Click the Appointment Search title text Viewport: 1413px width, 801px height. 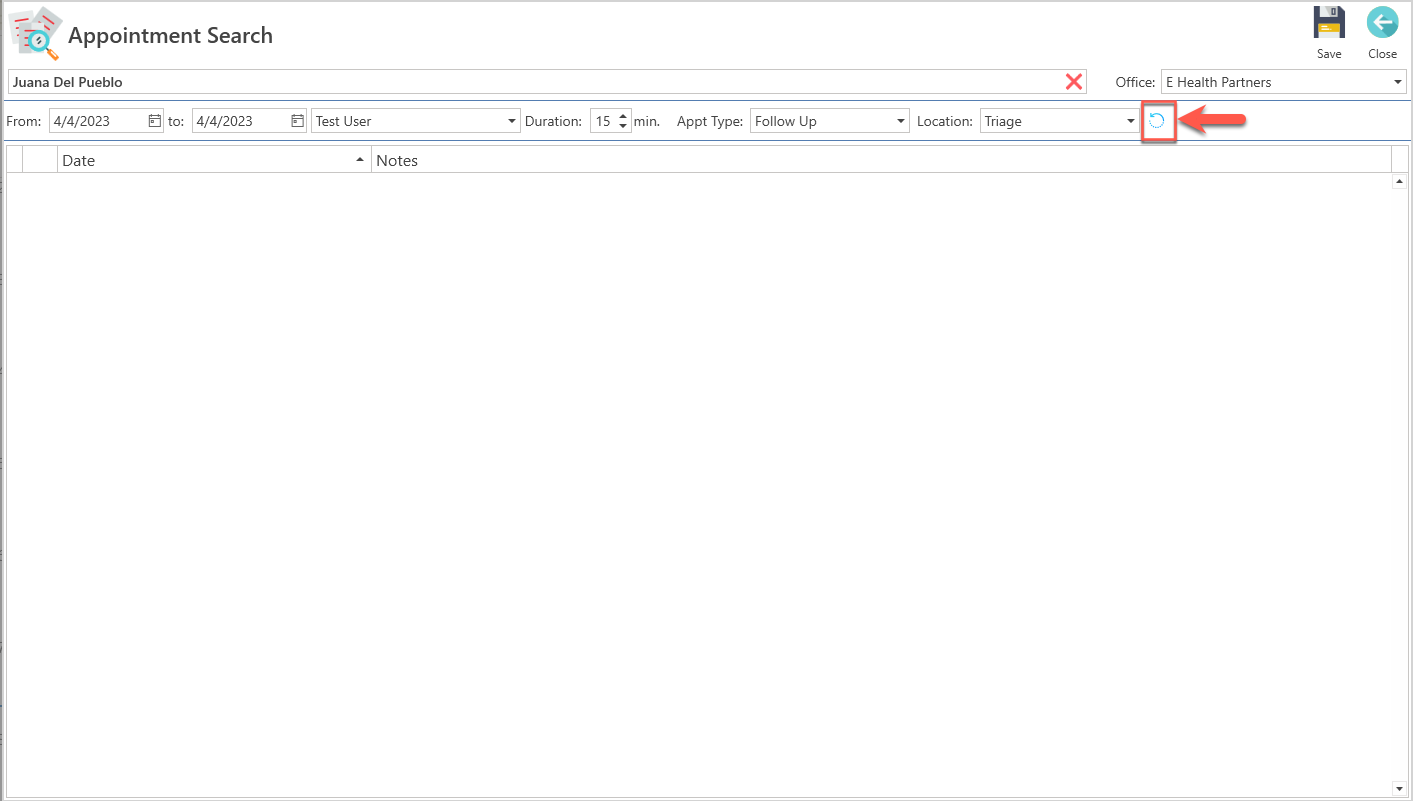[x=170, y=35]
